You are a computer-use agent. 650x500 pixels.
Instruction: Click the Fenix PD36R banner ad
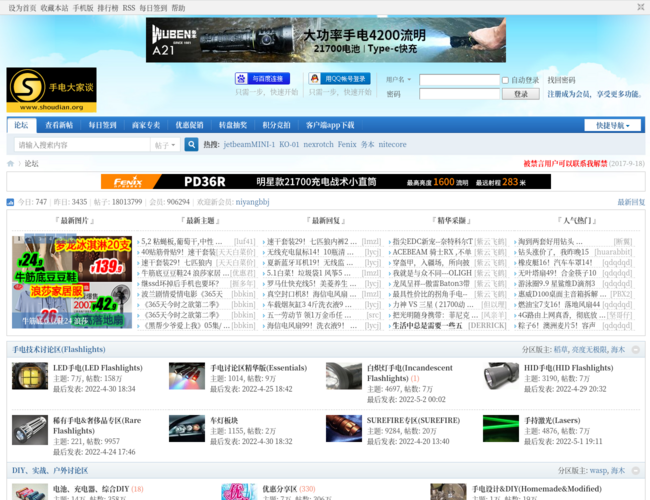tap(326, 182)
